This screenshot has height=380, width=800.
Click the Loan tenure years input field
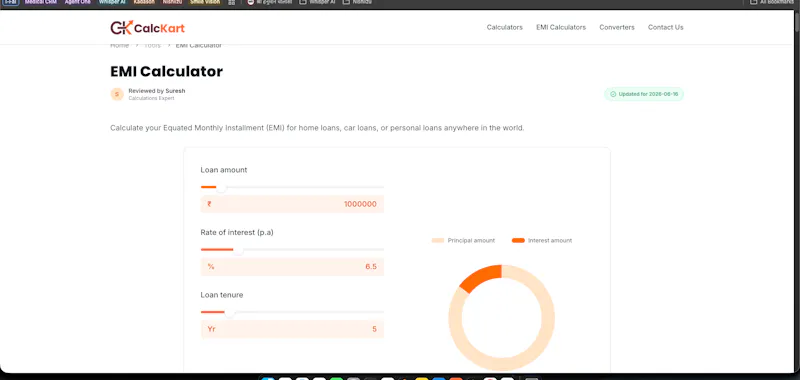pyautogui.click(x=292, y=329)
